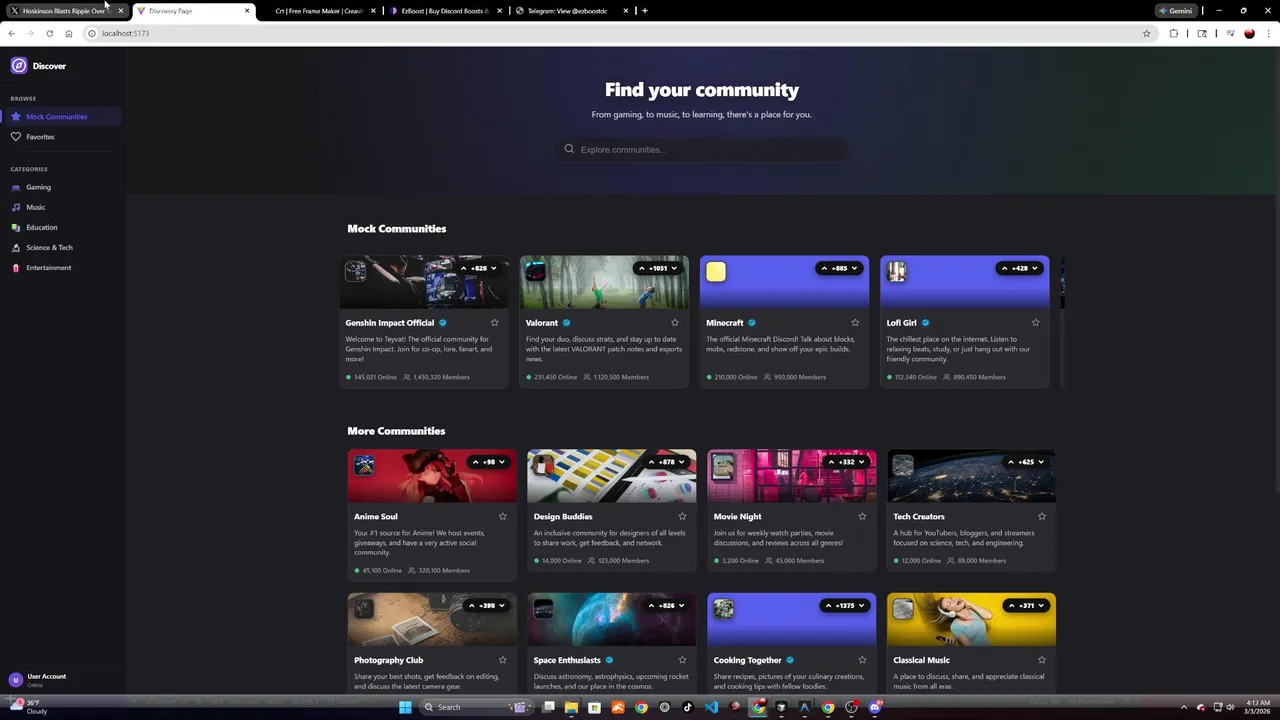Click the verified badge next to Minecraft

point(752,323)
